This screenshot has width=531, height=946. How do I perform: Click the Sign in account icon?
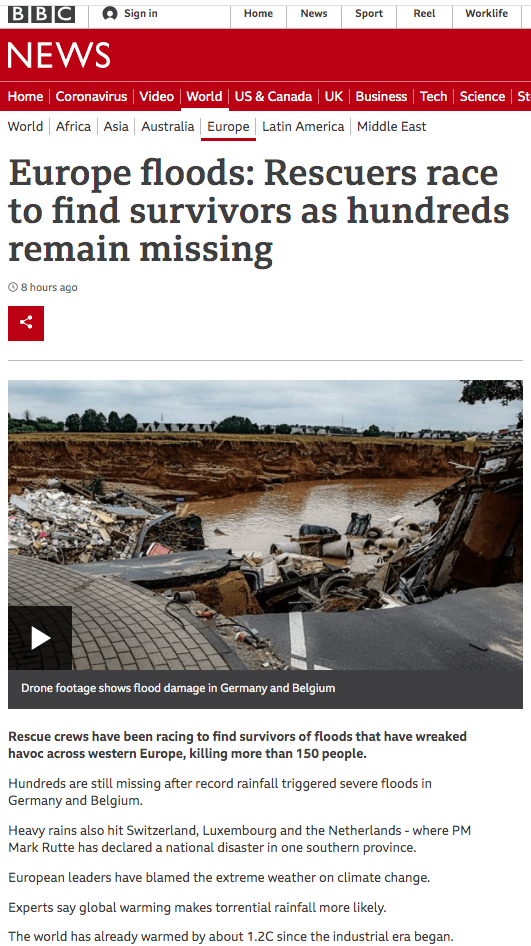coord(110,13)
